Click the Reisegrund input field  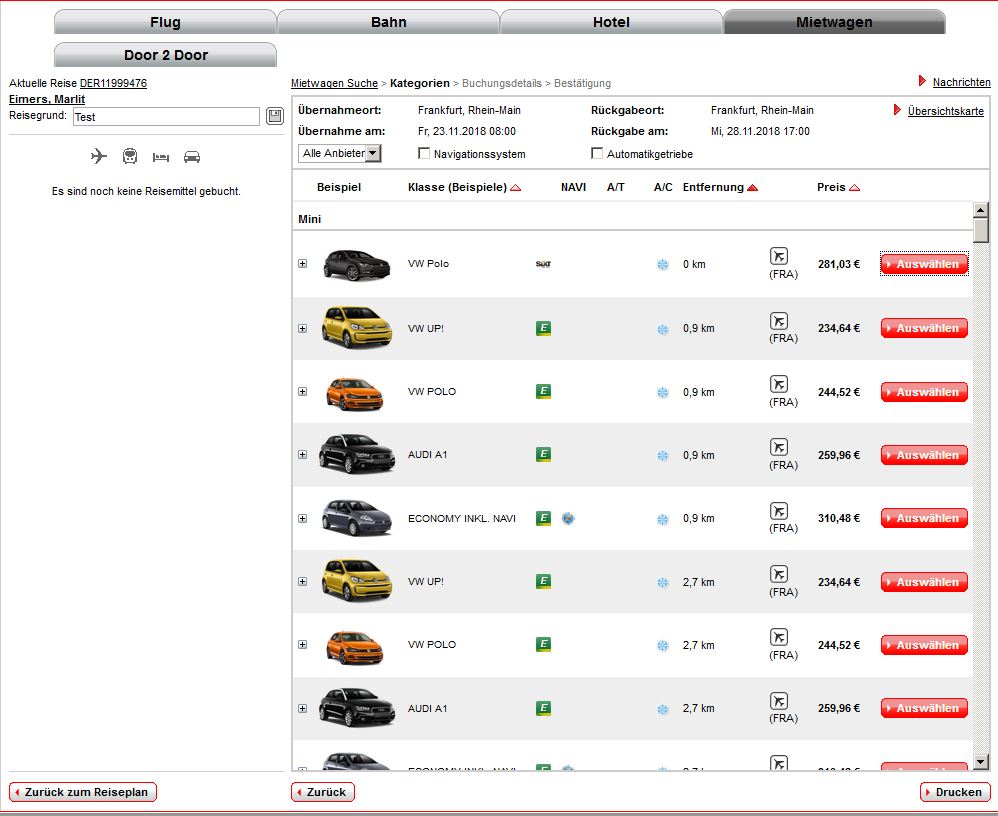166,116
